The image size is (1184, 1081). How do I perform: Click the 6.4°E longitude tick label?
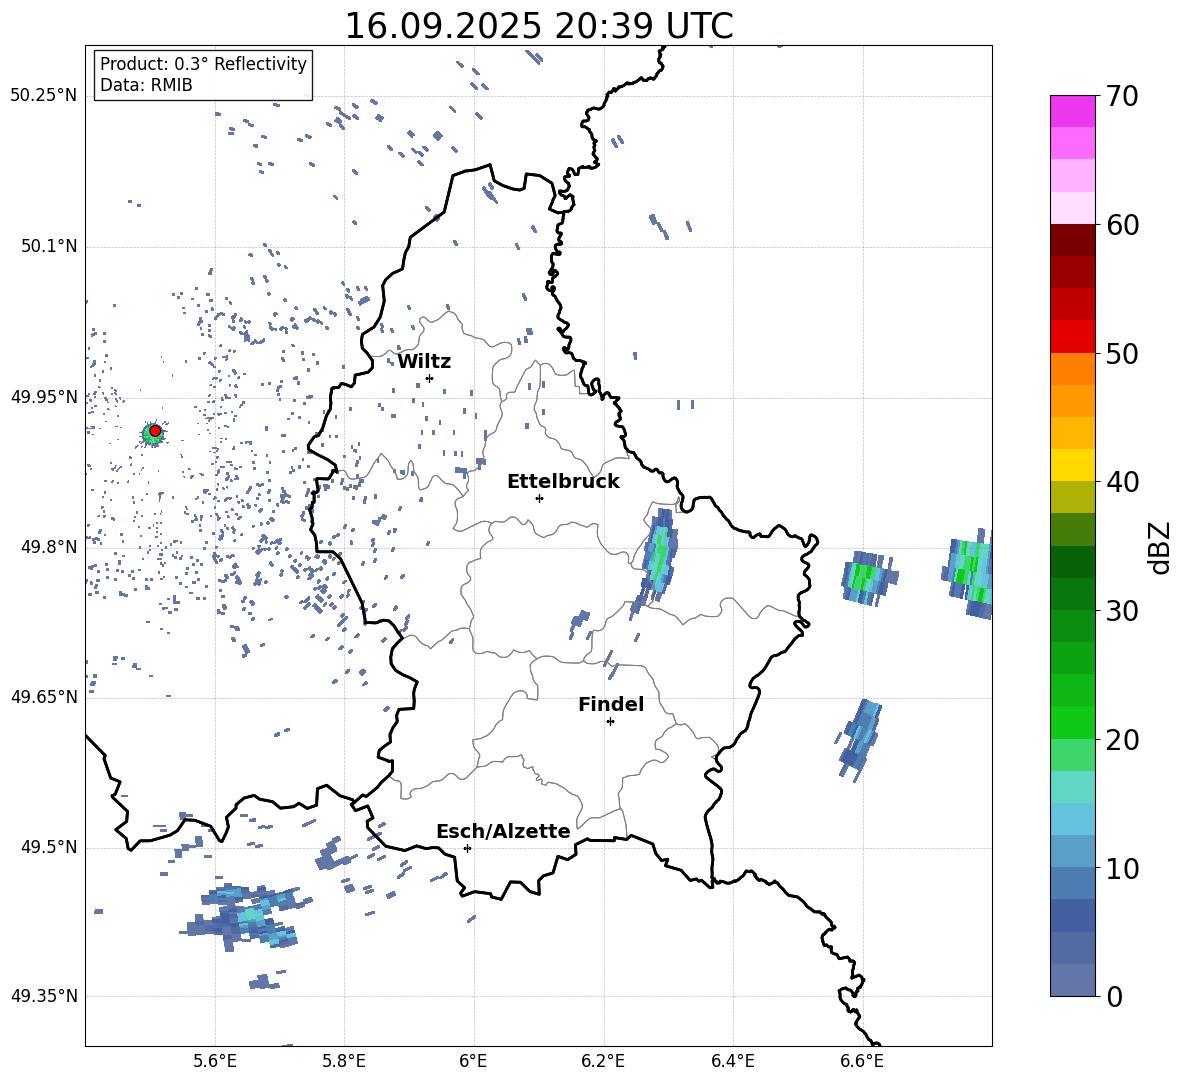click(732, 1061)
